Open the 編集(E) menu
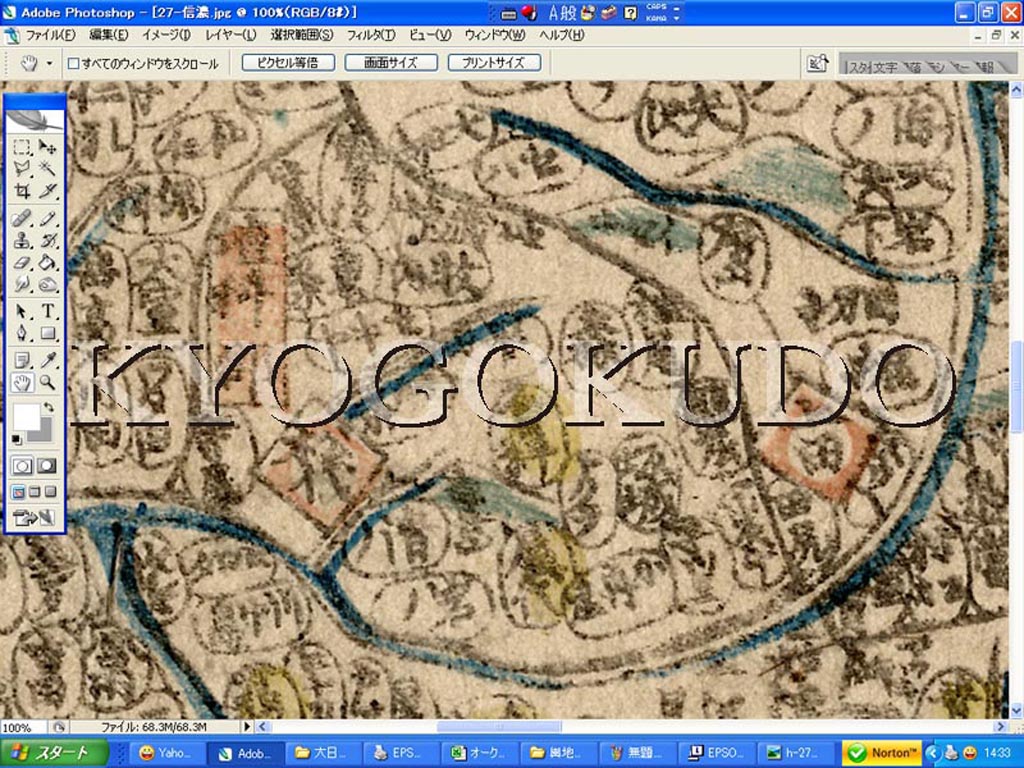 (x=108, y=35)
